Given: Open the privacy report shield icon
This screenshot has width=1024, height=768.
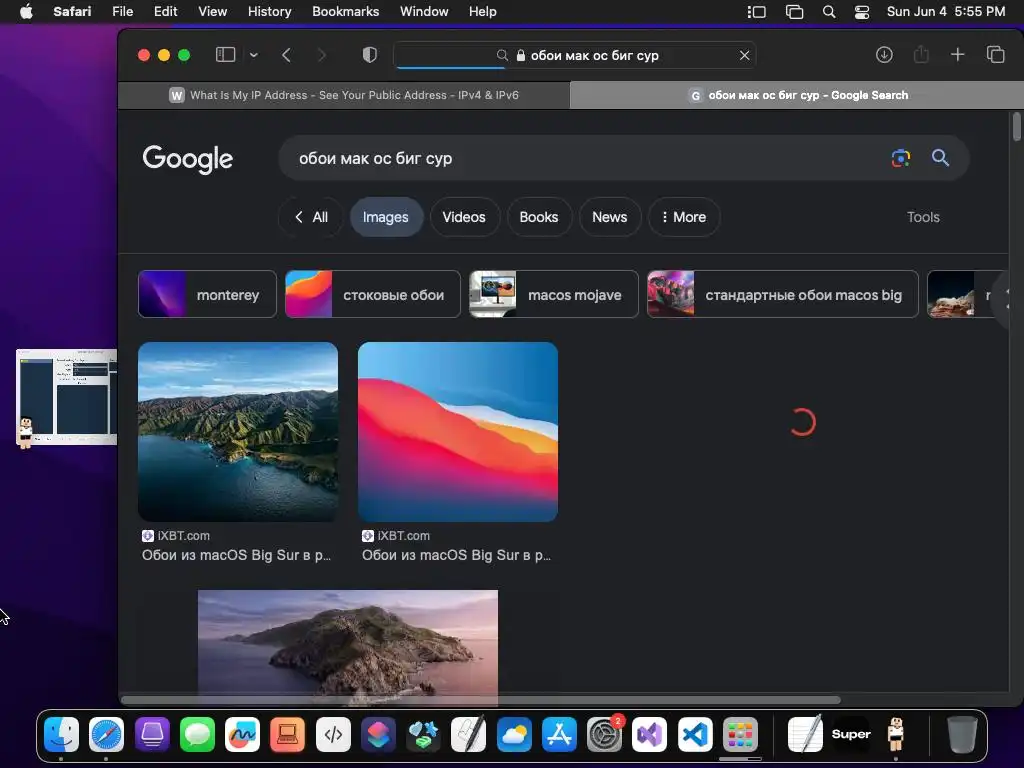Looking at the screenshot, I should click(x=370, y=55).
